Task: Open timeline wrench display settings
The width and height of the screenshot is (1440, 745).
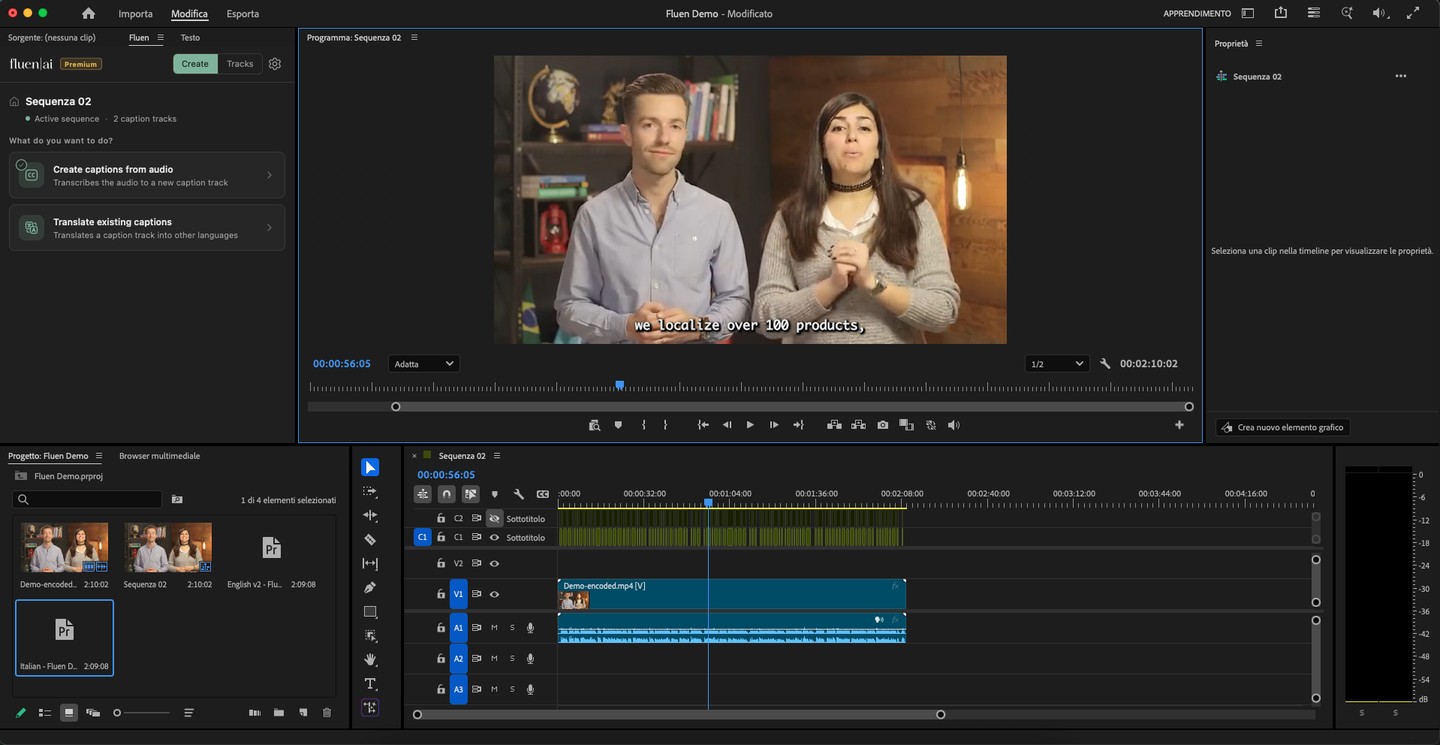Action: pyautogui.click(x=519, y=494)
